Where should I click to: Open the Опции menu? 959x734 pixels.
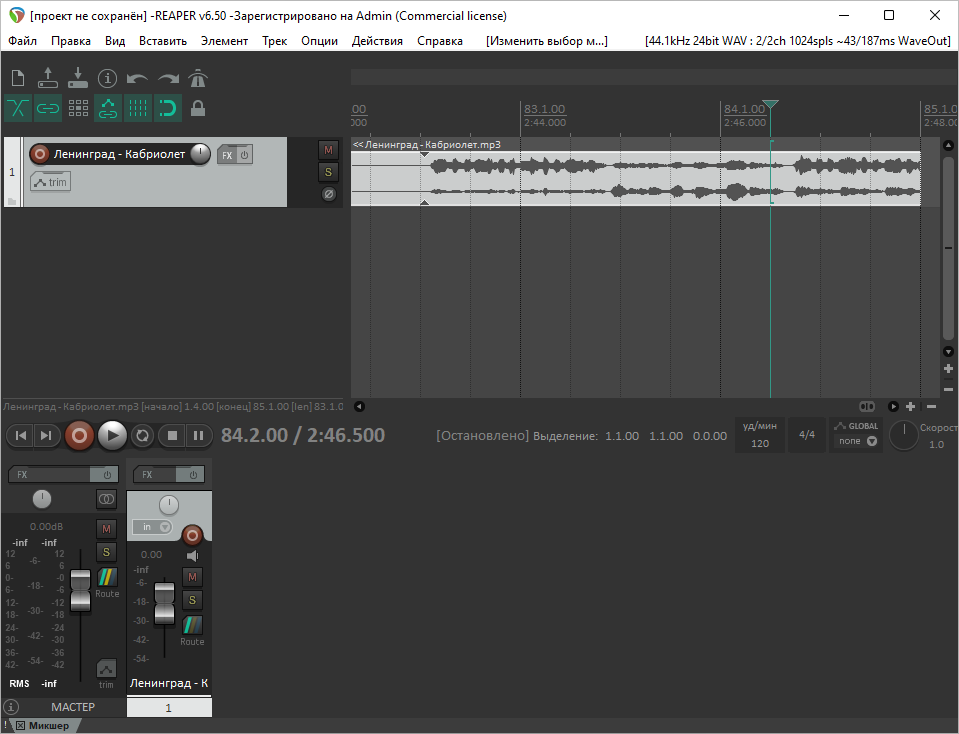(x=319, y=41)
